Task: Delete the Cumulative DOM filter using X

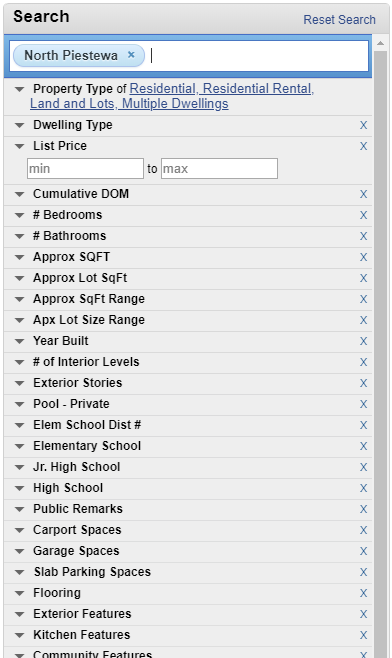Action: [363, 194]
